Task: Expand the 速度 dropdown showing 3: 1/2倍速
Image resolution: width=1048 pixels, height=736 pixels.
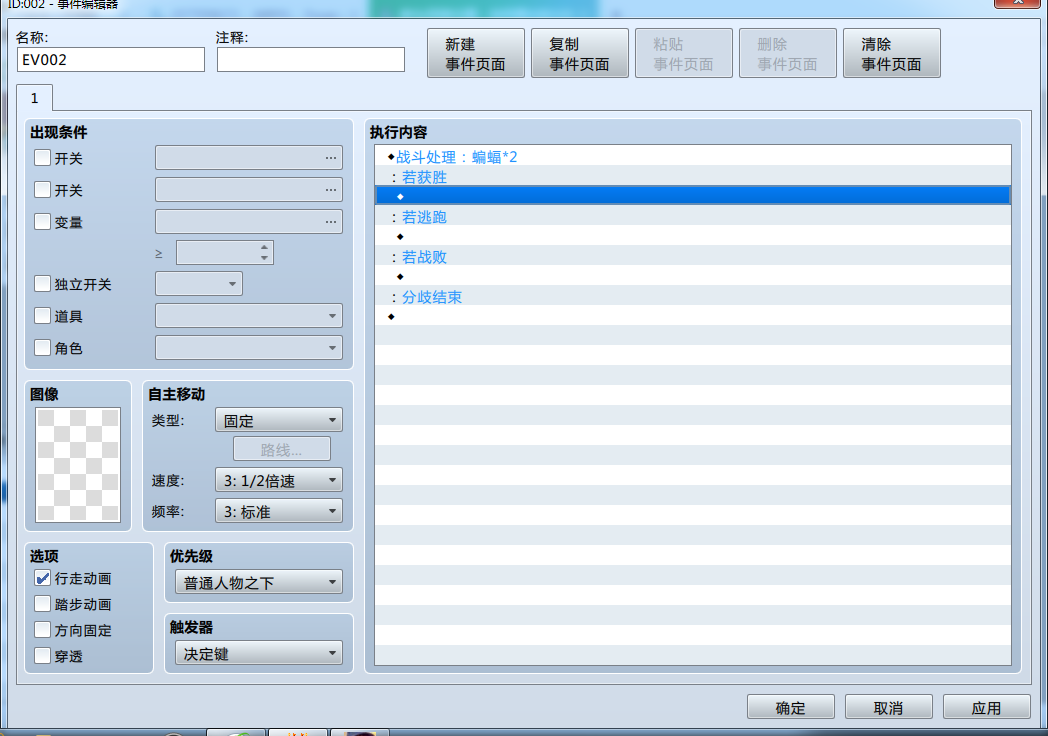Action: pyautogui.click(x=279, y=480)
